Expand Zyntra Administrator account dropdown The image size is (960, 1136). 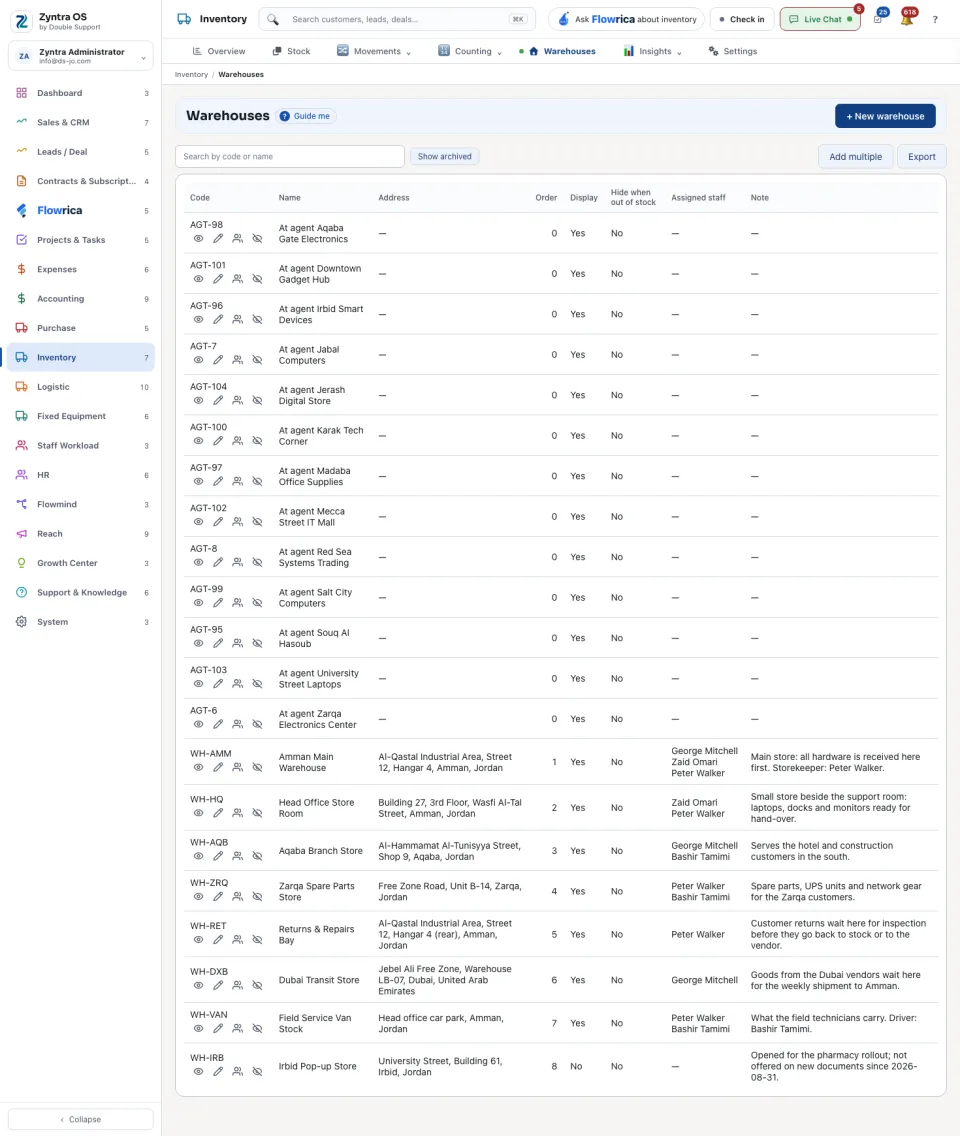[80, 56]
